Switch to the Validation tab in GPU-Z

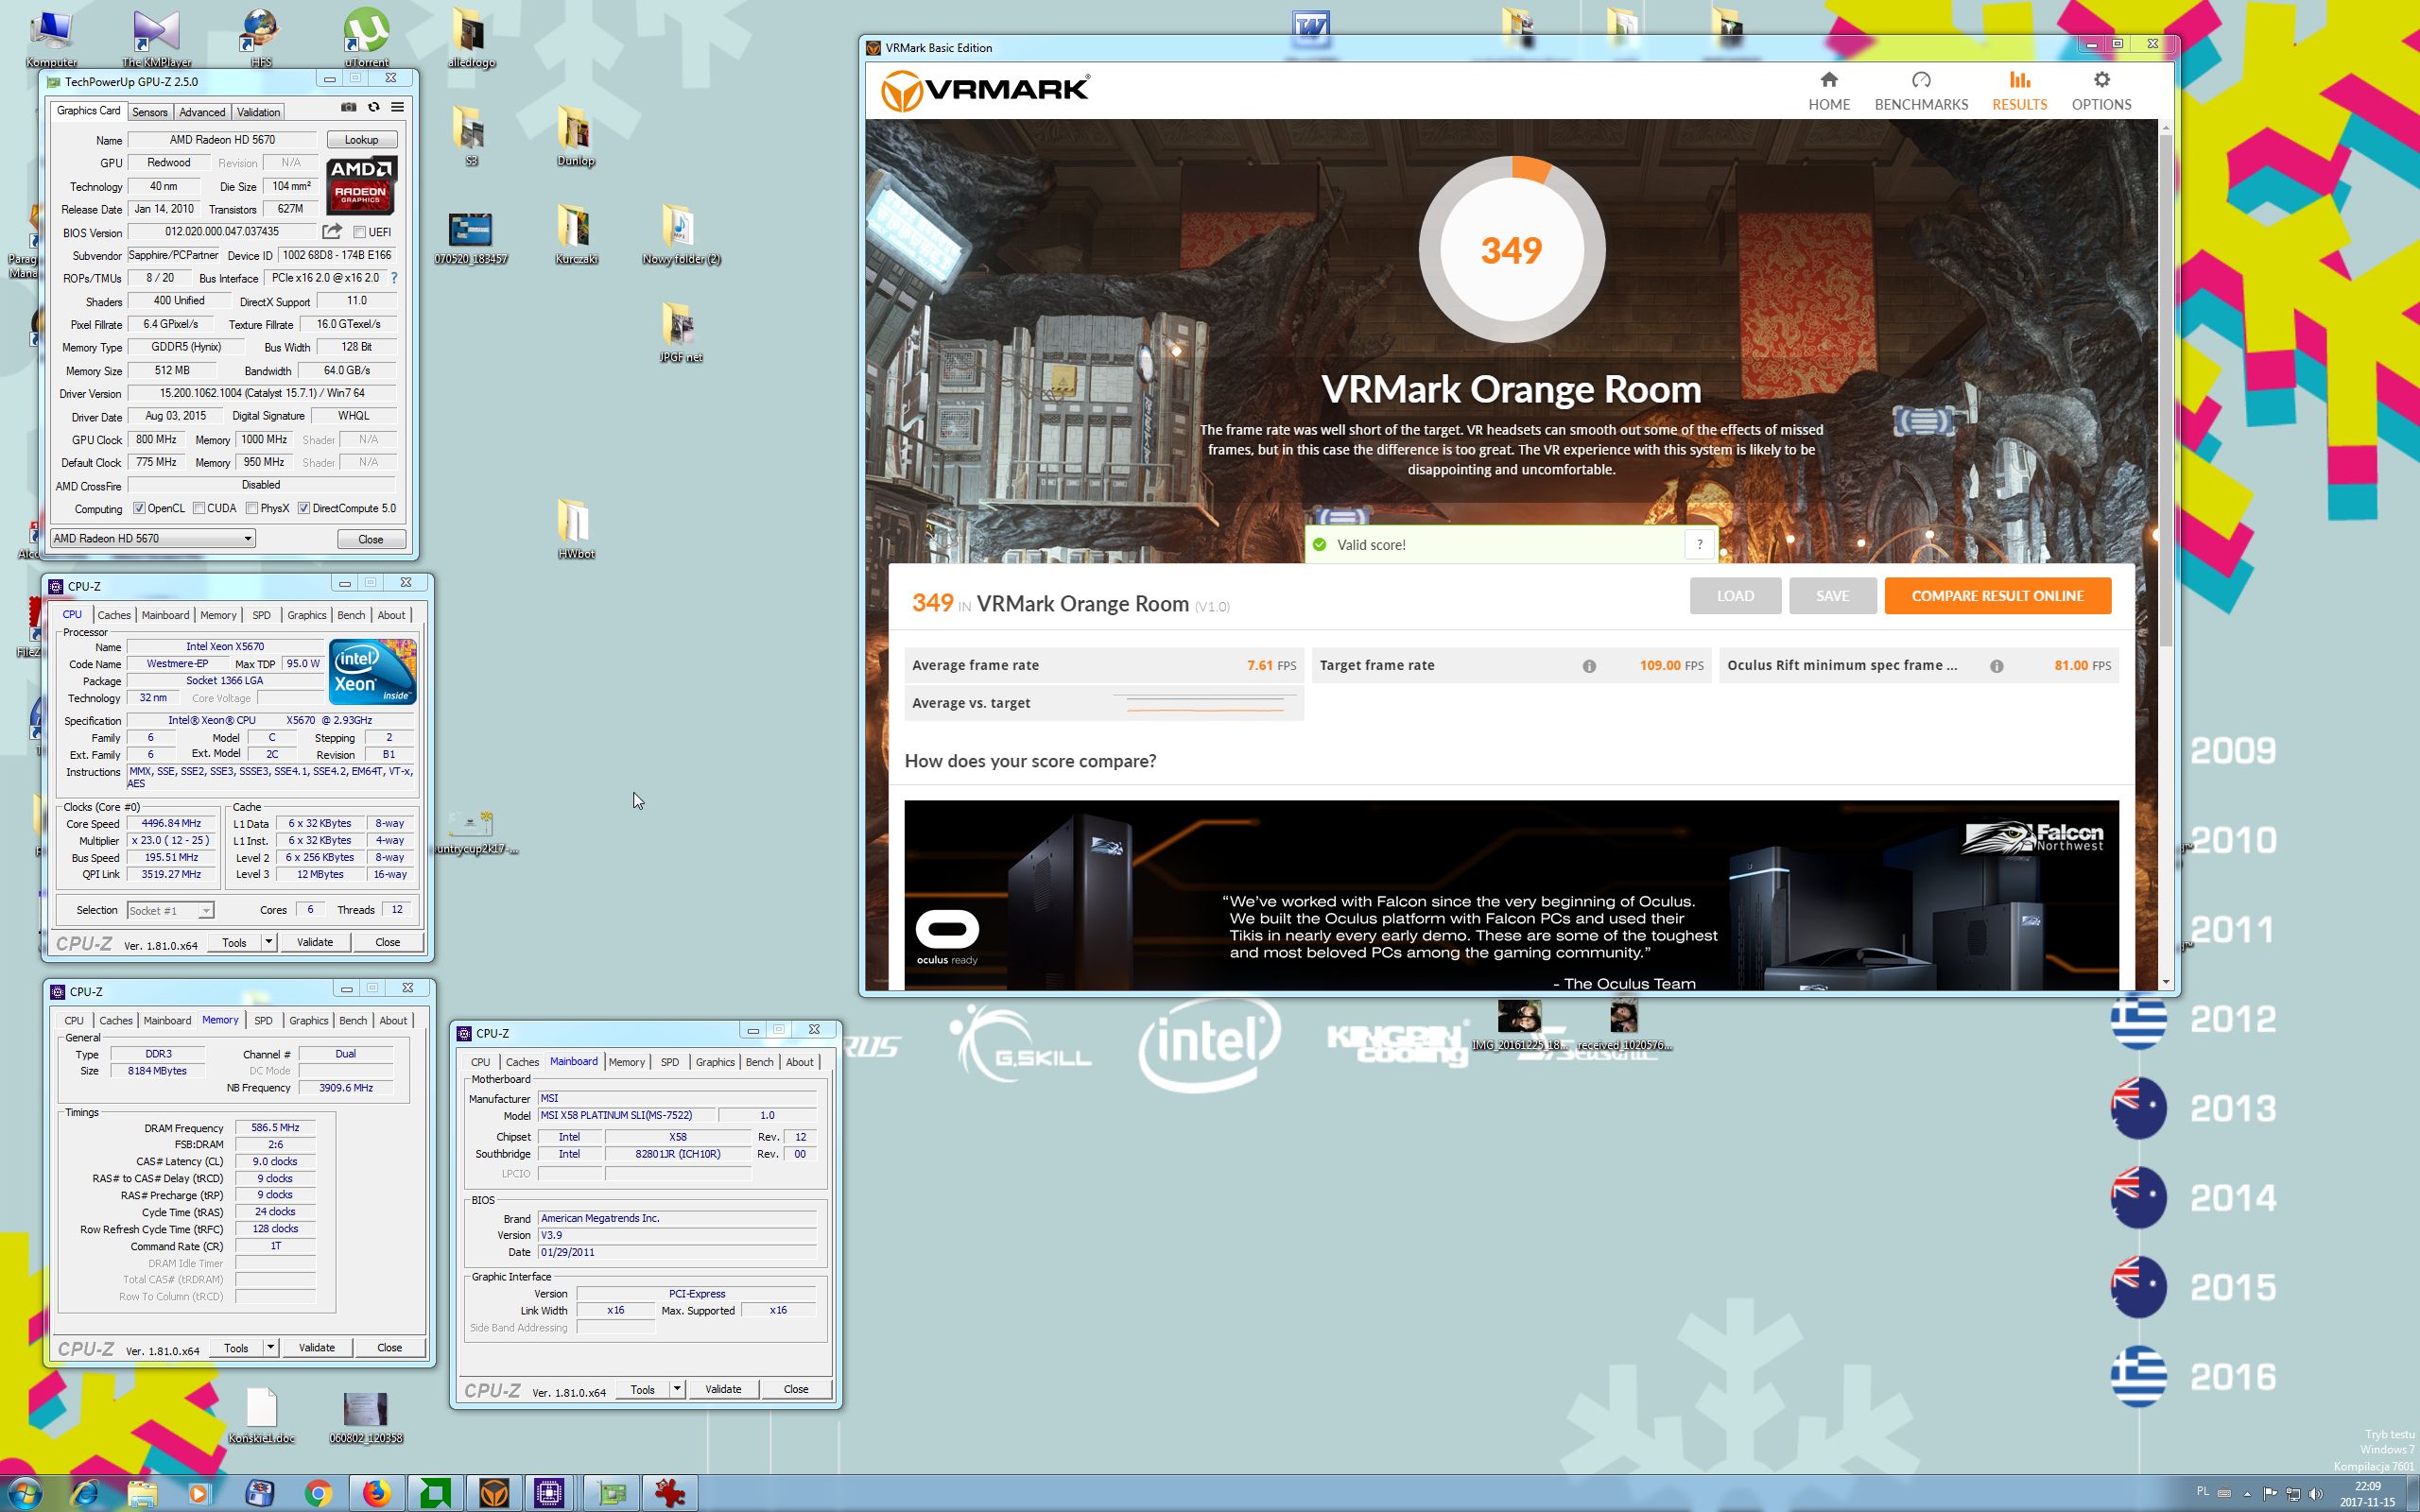[259, 112]
